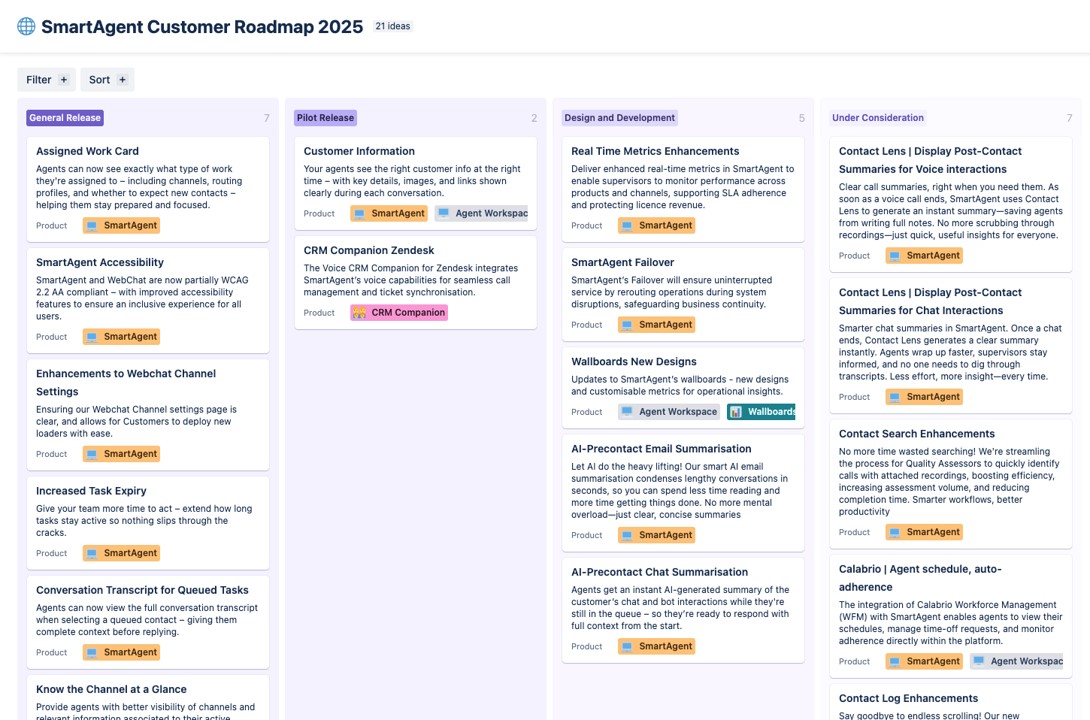Screen dimensions: 1090x720
Task: Click the 21 ideas count badge
Action: (392, 27)
